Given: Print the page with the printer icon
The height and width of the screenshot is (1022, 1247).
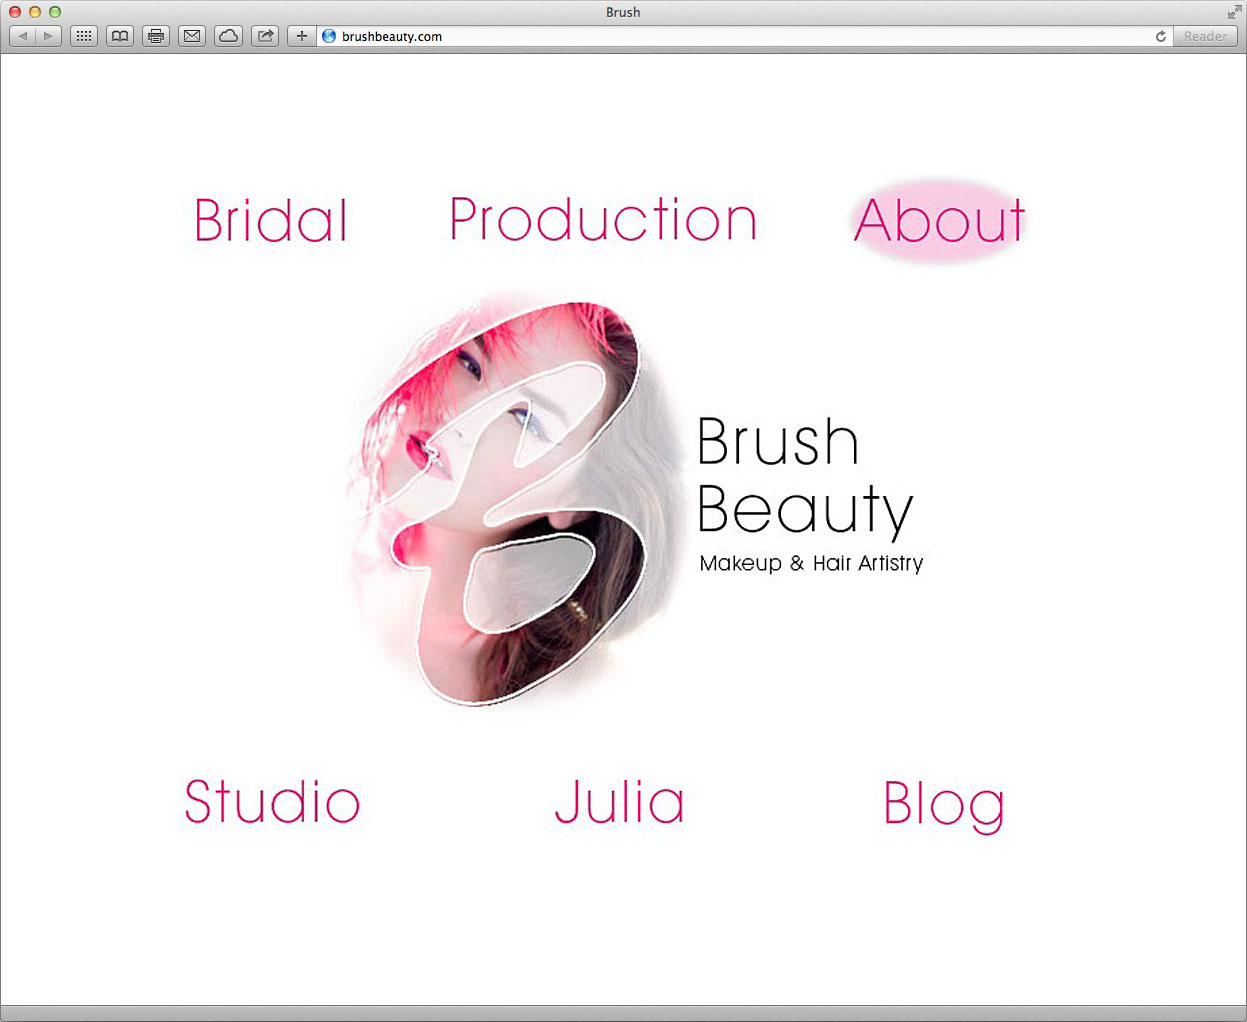Looking at the screenshot, I should coord(156,36).
